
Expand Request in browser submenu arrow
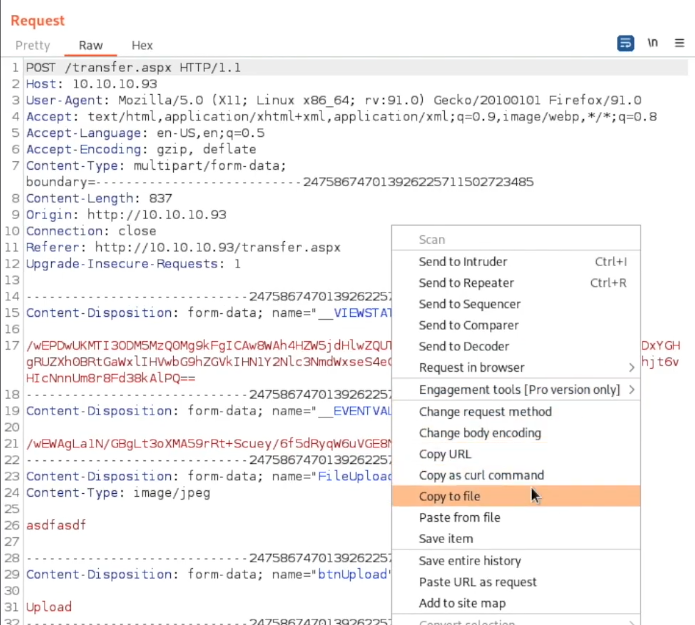631,368
